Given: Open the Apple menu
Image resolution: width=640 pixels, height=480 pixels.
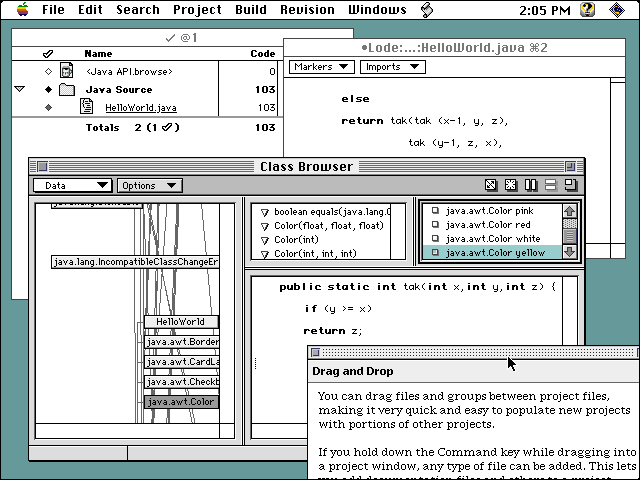Looking at the screenshot, I should tap(22, 9).
